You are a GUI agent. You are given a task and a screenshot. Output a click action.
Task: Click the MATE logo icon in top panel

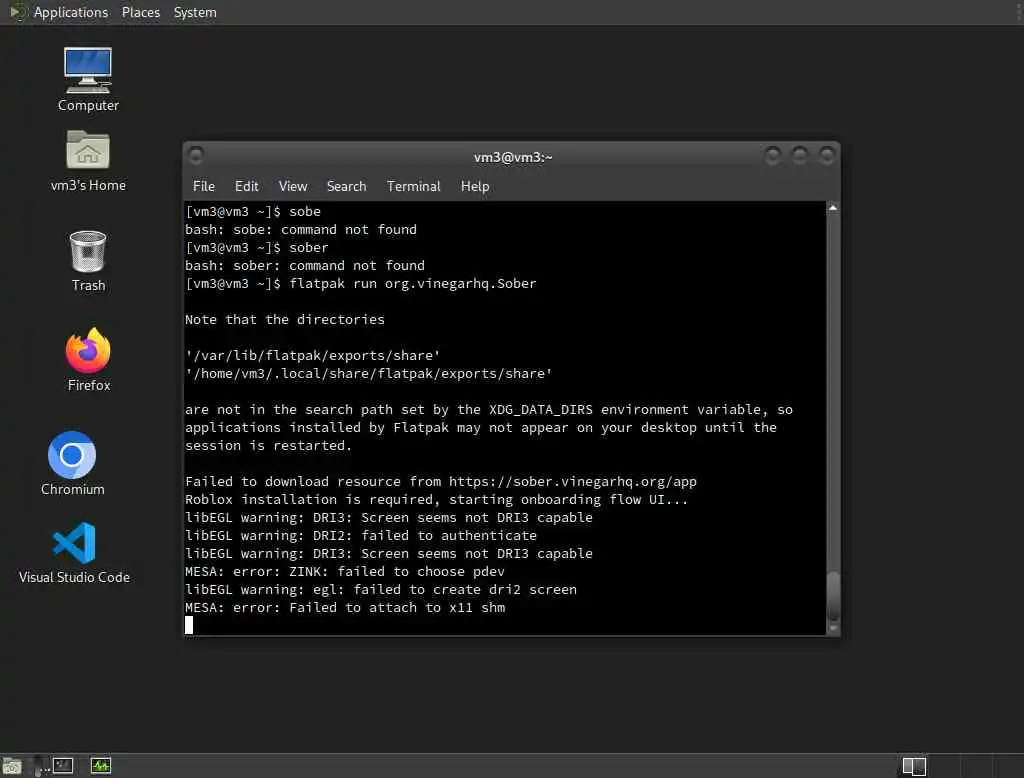pyautogui.click(x=18, y=12)
